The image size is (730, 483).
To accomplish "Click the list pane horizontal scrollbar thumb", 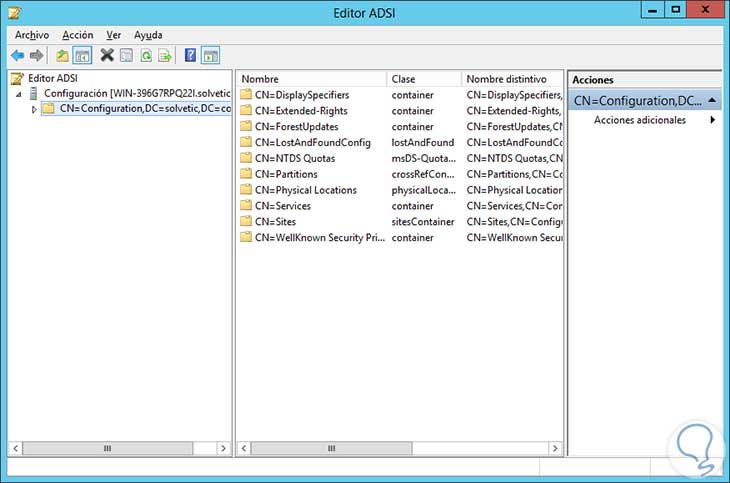I will point(331,449).
